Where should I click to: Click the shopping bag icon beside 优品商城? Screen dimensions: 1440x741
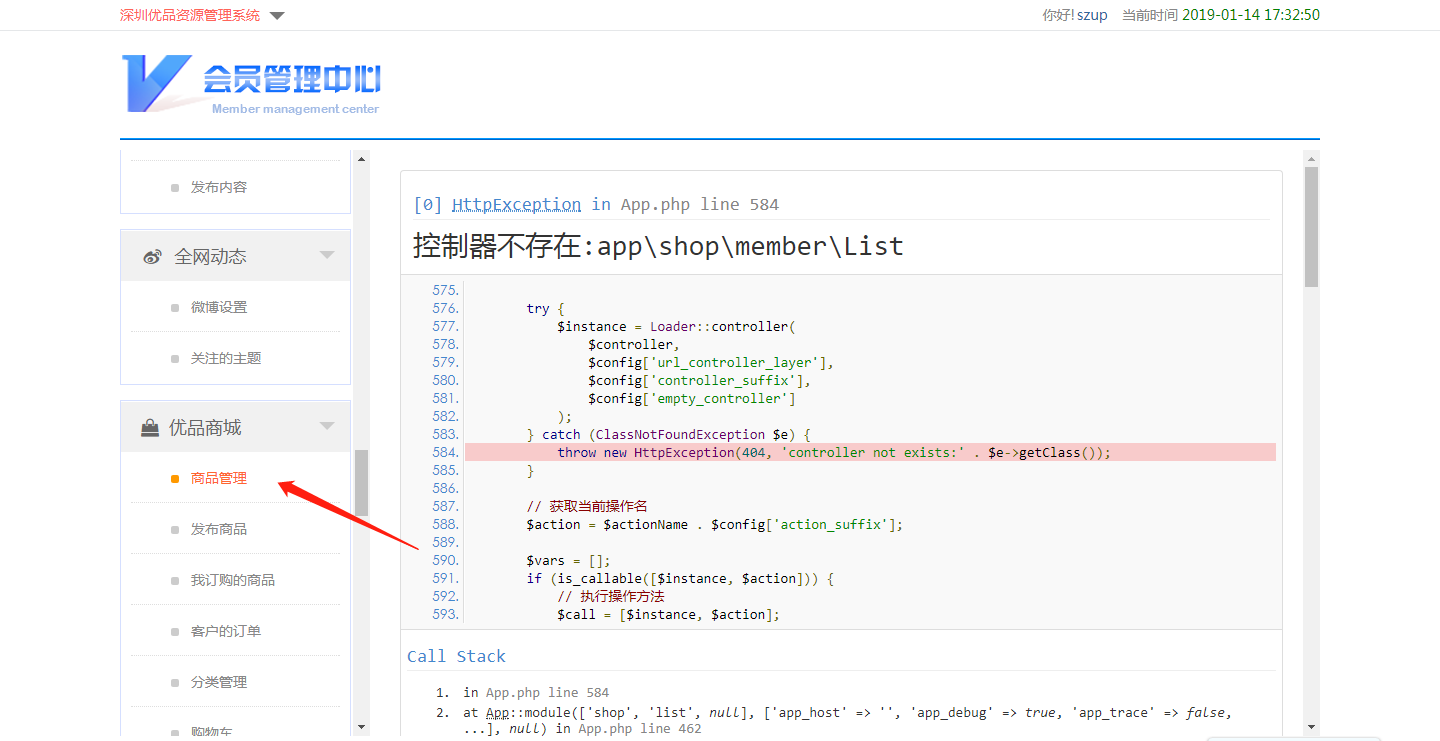[x=150, y=428]
